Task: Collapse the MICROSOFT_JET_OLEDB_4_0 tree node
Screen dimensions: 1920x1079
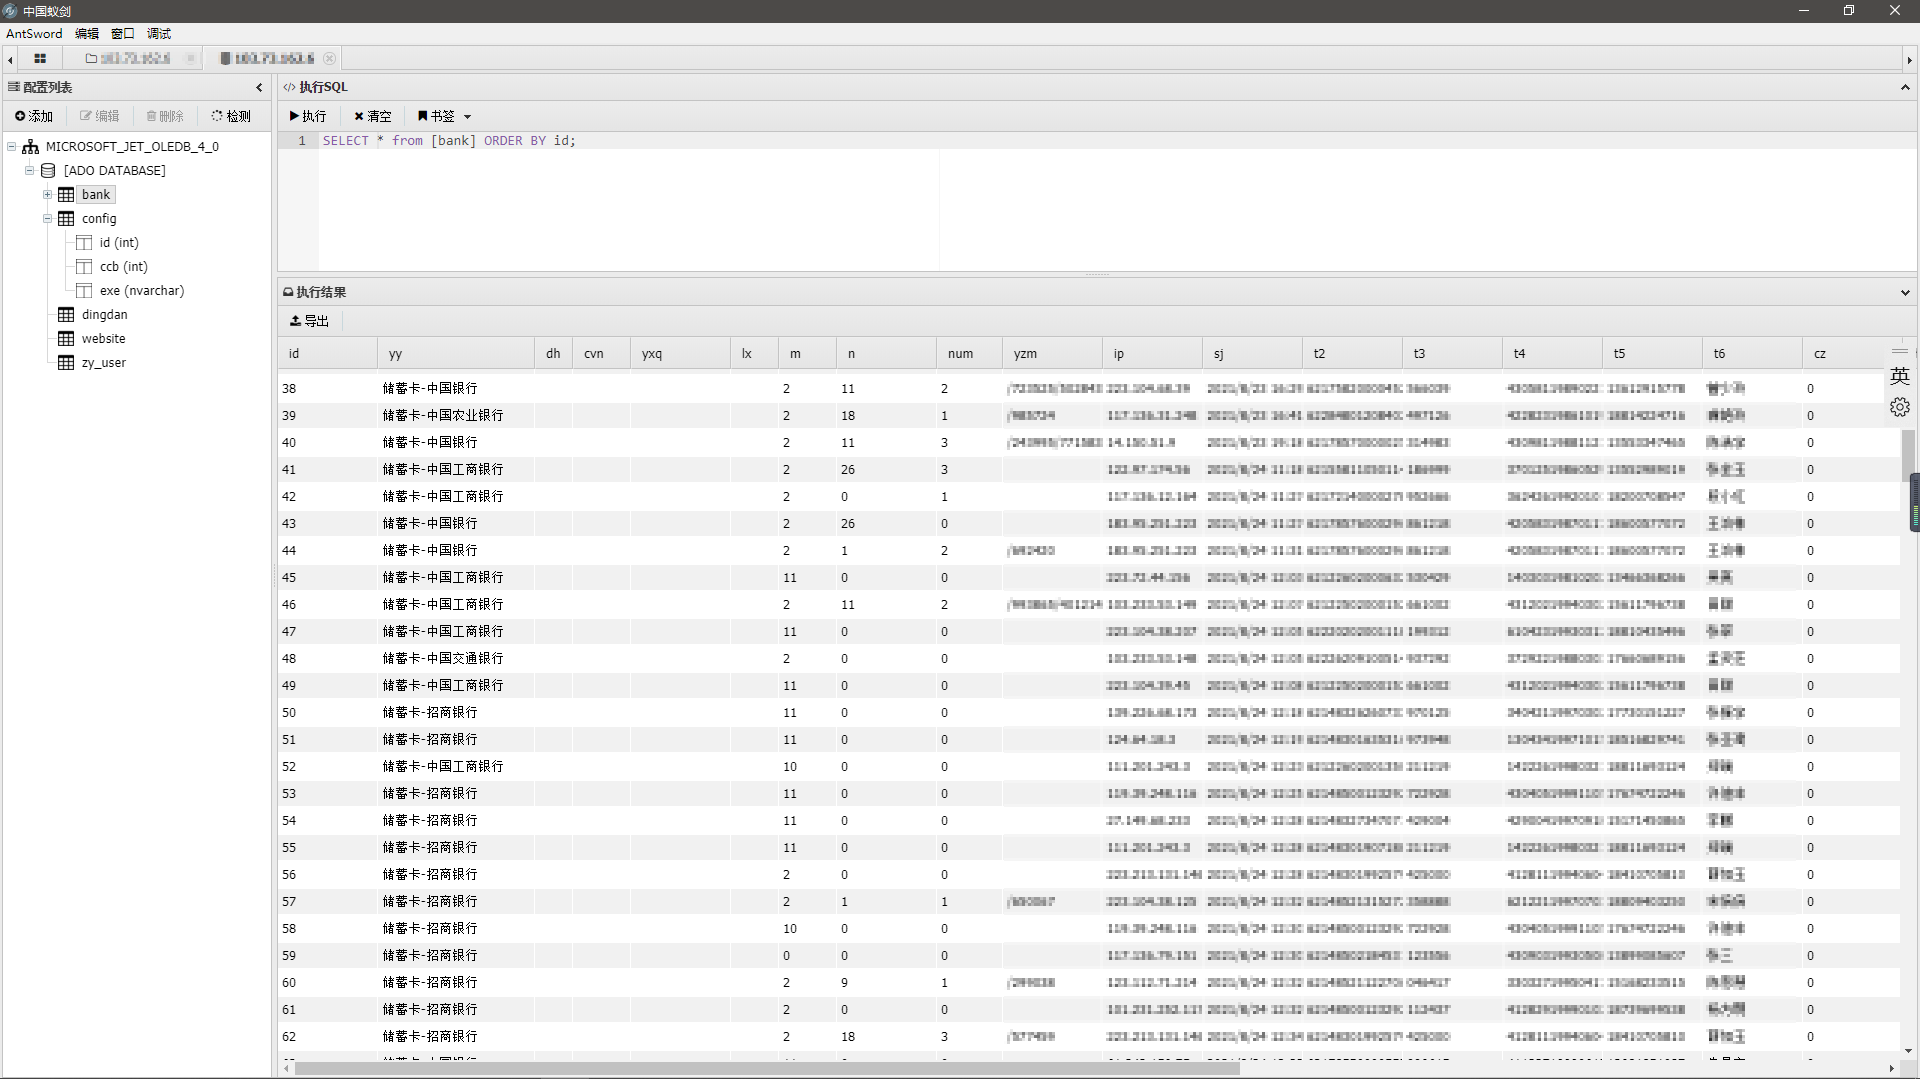Action: [12, 146]
